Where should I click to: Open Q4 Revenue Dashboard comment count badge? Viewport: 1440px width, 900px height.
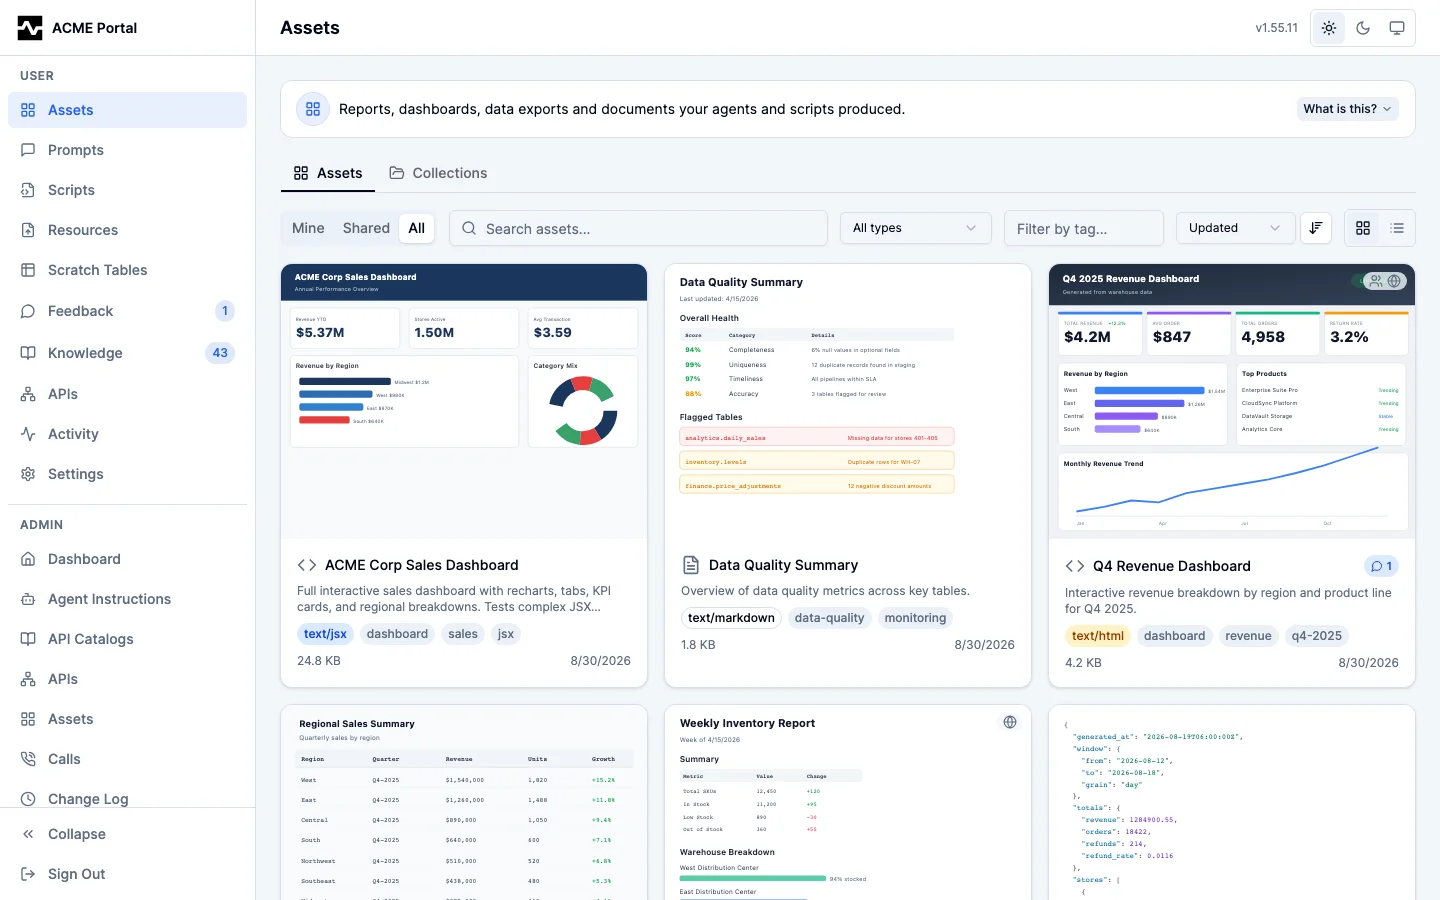[1382, 566]
